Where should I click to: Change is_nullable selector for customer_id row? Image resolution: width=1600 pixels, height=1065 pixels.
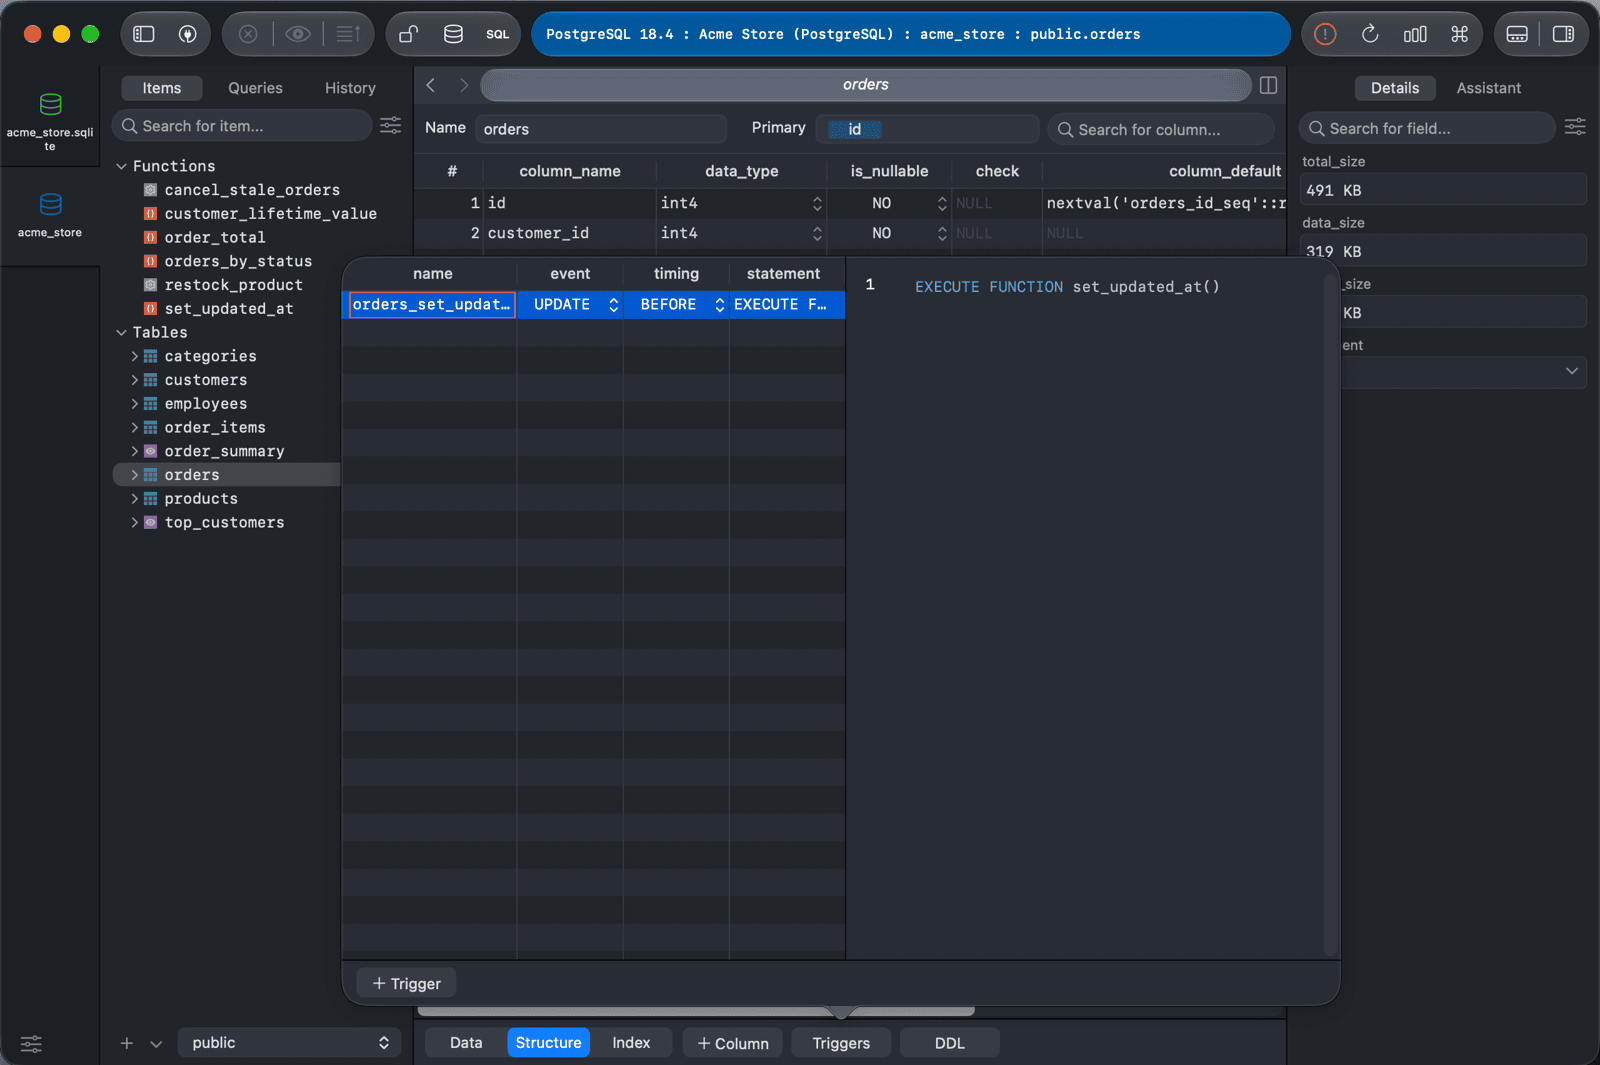(942, 233)
